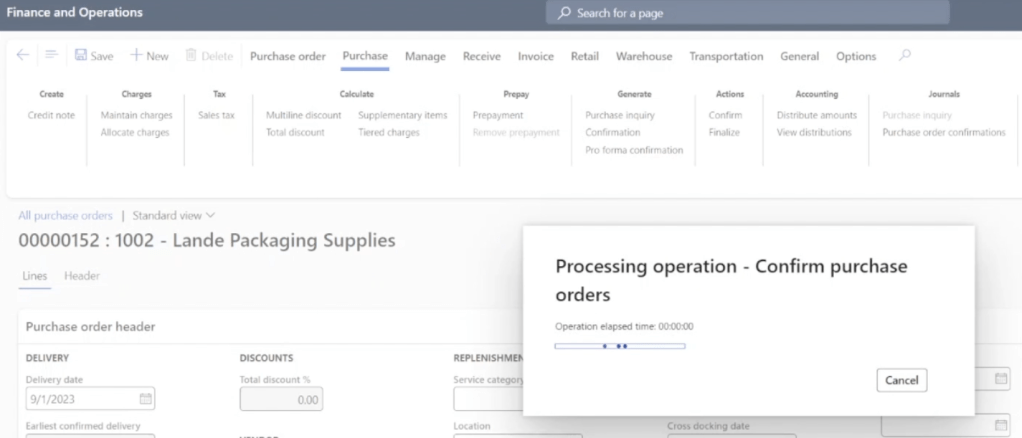This screenshot has height=438, width=1022.
Task: Click the Confirm action in ribbon
Action: 725,115
